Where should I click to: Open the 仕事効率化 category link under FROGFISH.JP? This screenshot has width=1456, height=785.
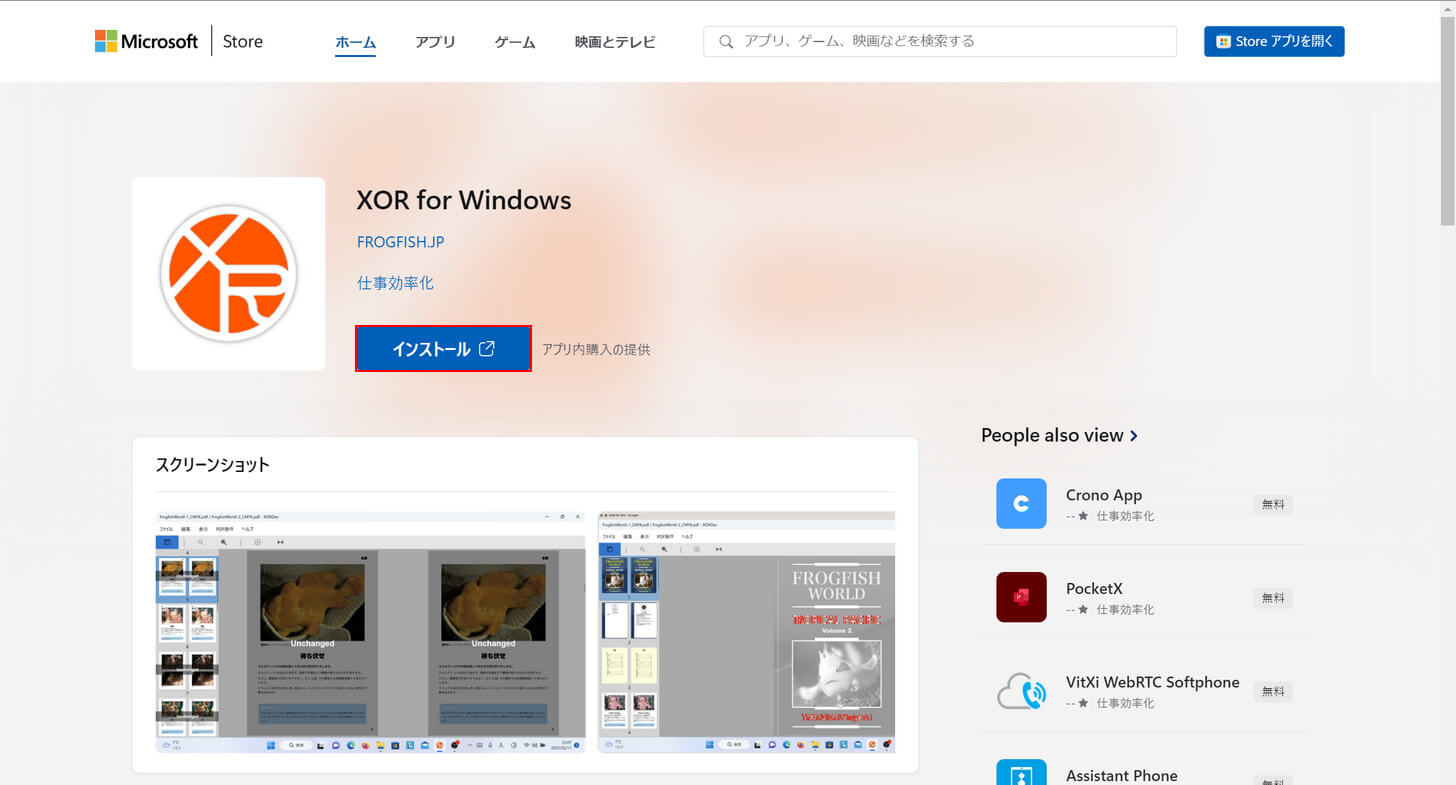(395, 283)
